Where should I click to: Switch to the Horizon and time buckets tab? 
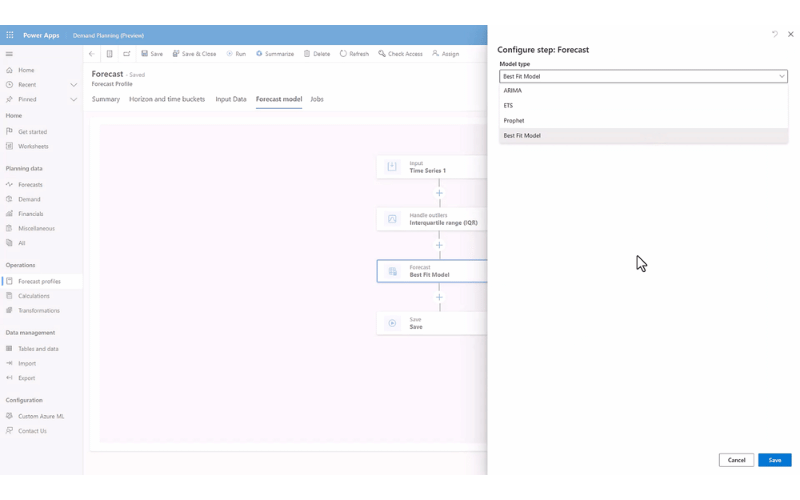168,99
